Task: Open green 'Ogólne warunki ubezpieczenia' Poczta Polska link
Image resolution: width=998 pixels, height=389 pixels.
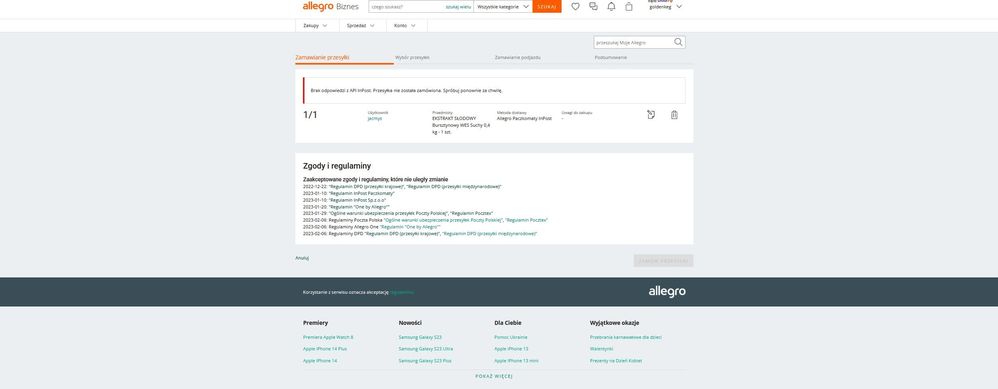Action: click(443, 220)
